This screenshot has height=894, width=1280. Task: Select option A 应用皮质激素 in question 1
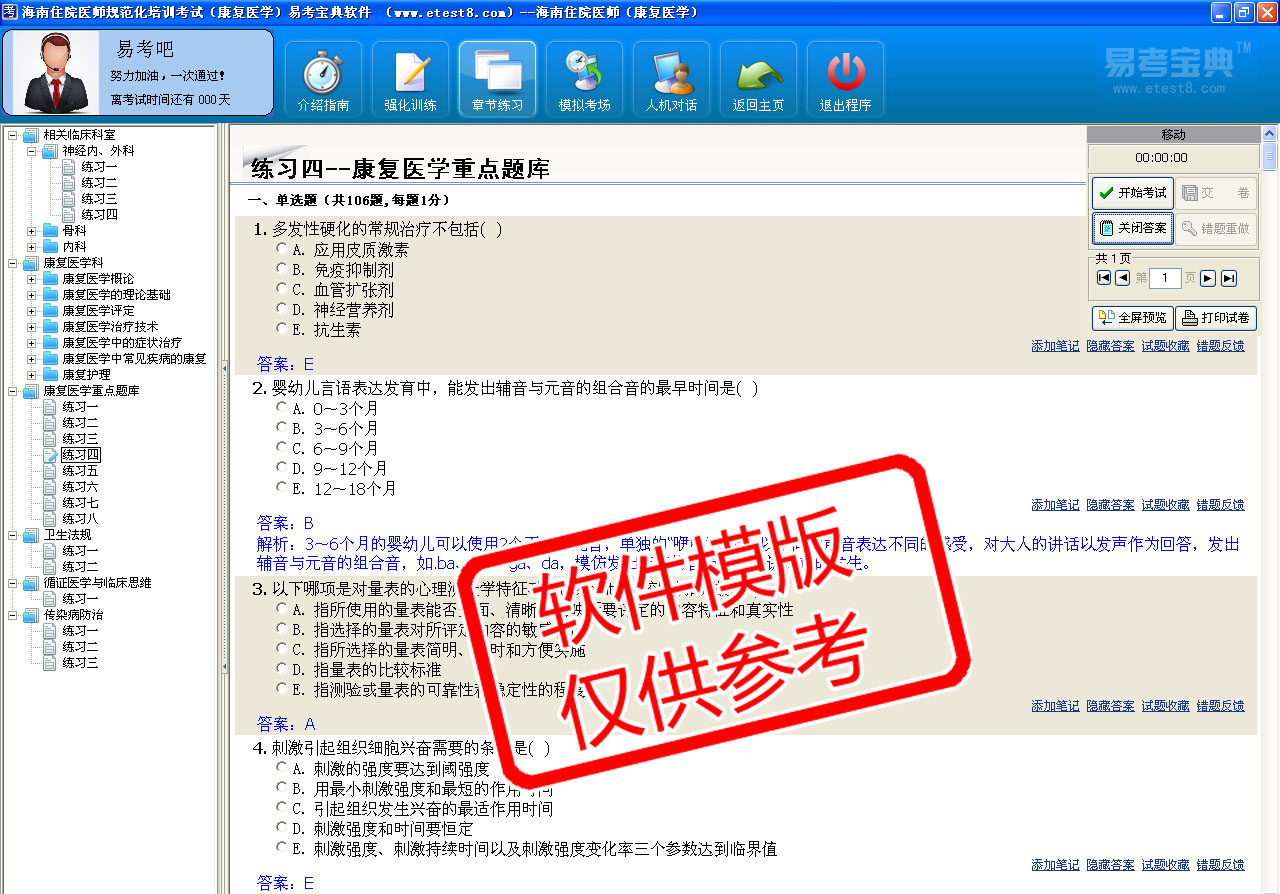[282, 249]
